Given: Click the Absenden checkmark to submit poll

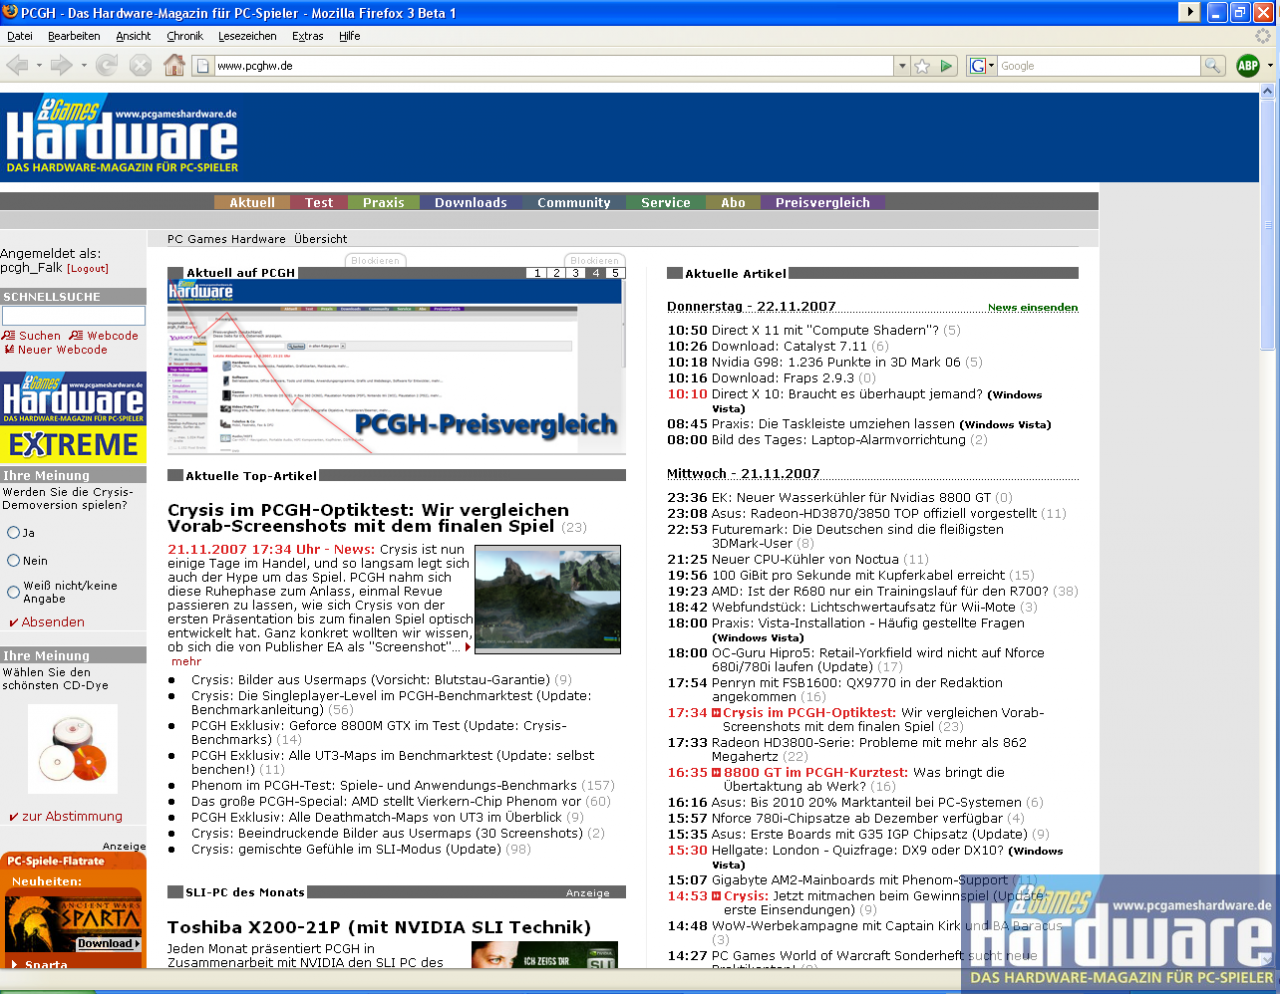Looking at the screenshot, I should coord(46,622).
